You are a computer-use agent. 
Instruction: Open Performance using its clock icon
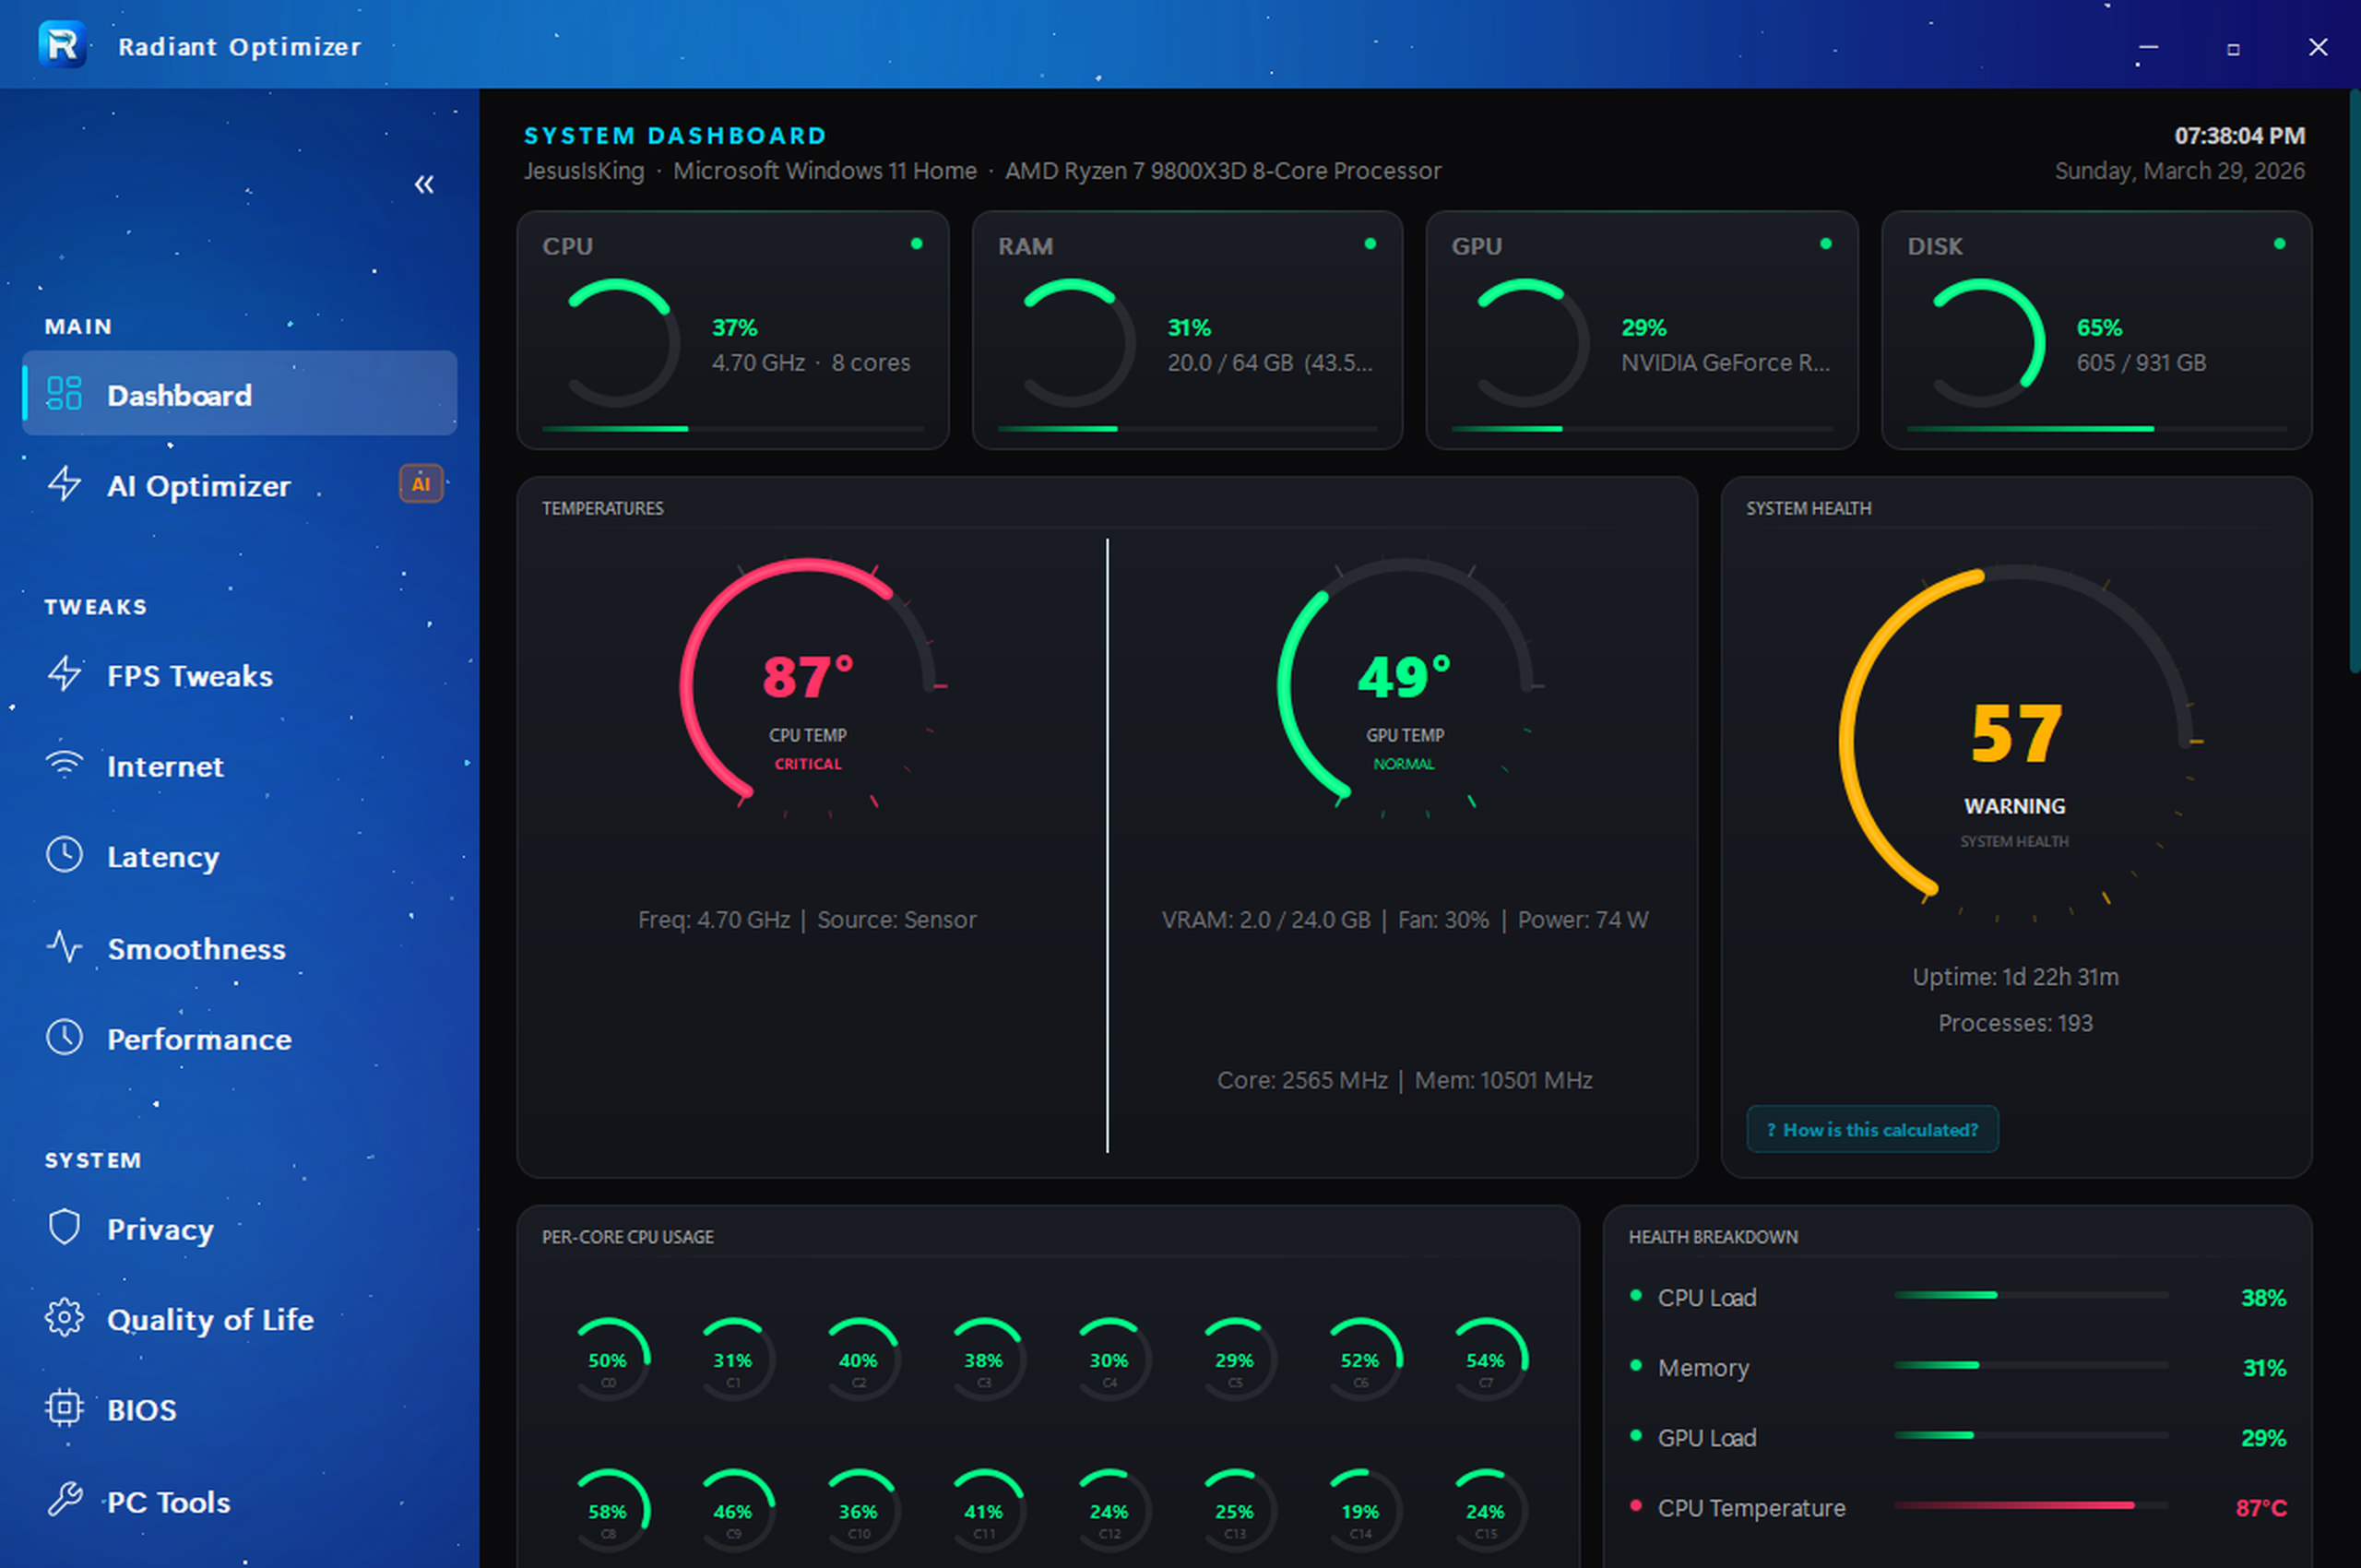pyautogui.click(x=64, y=1038)
